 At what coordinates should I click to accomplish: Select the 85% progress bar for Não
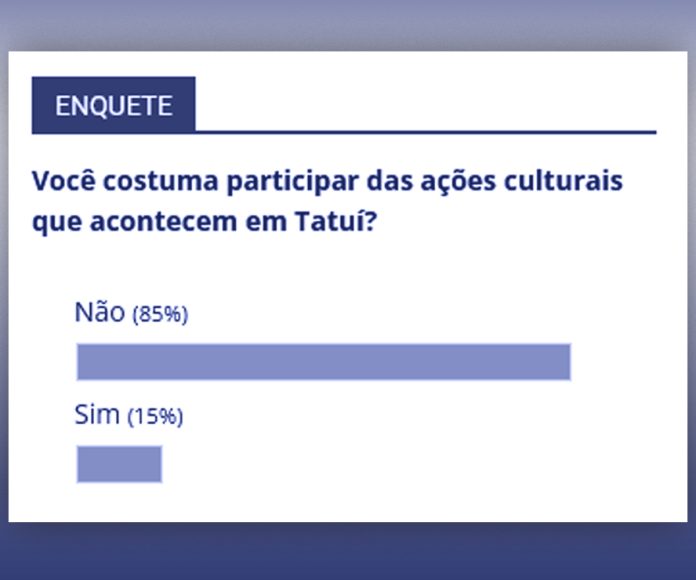[x=323, y=362]
